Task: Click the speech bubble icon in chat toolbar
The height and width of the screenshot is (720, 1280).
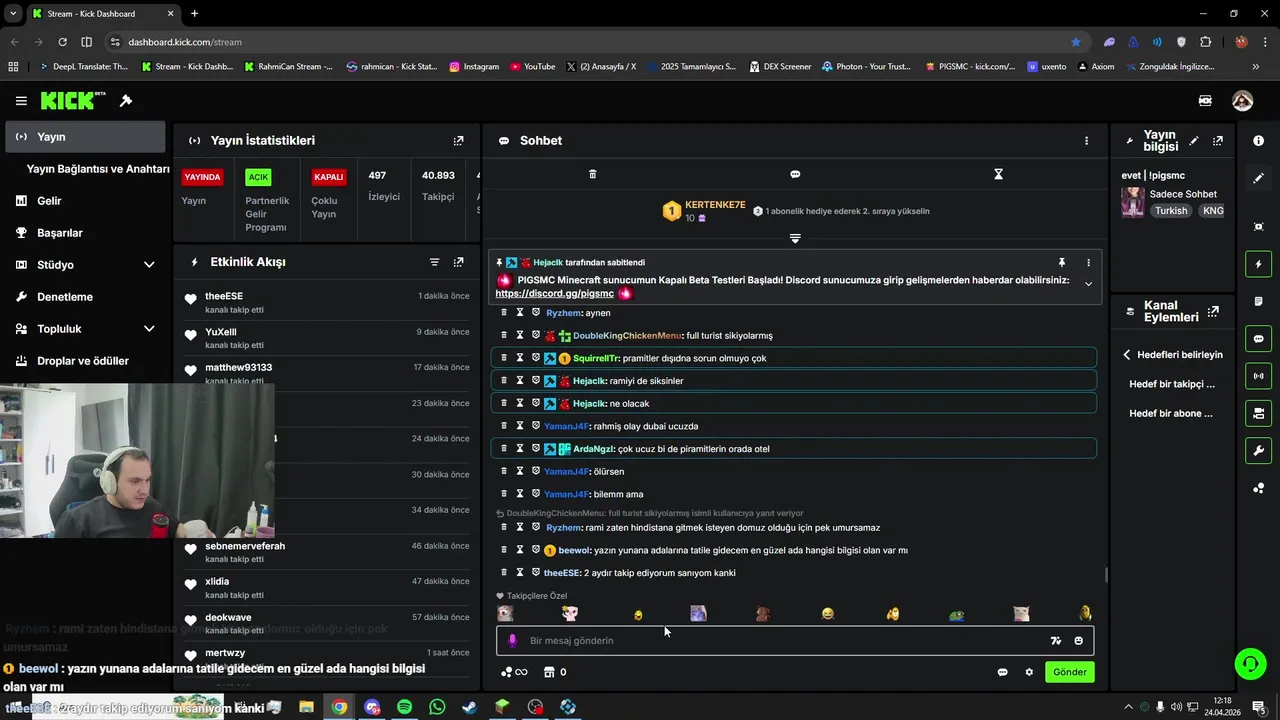Action: pyautogui.click(x=795, y=174)
